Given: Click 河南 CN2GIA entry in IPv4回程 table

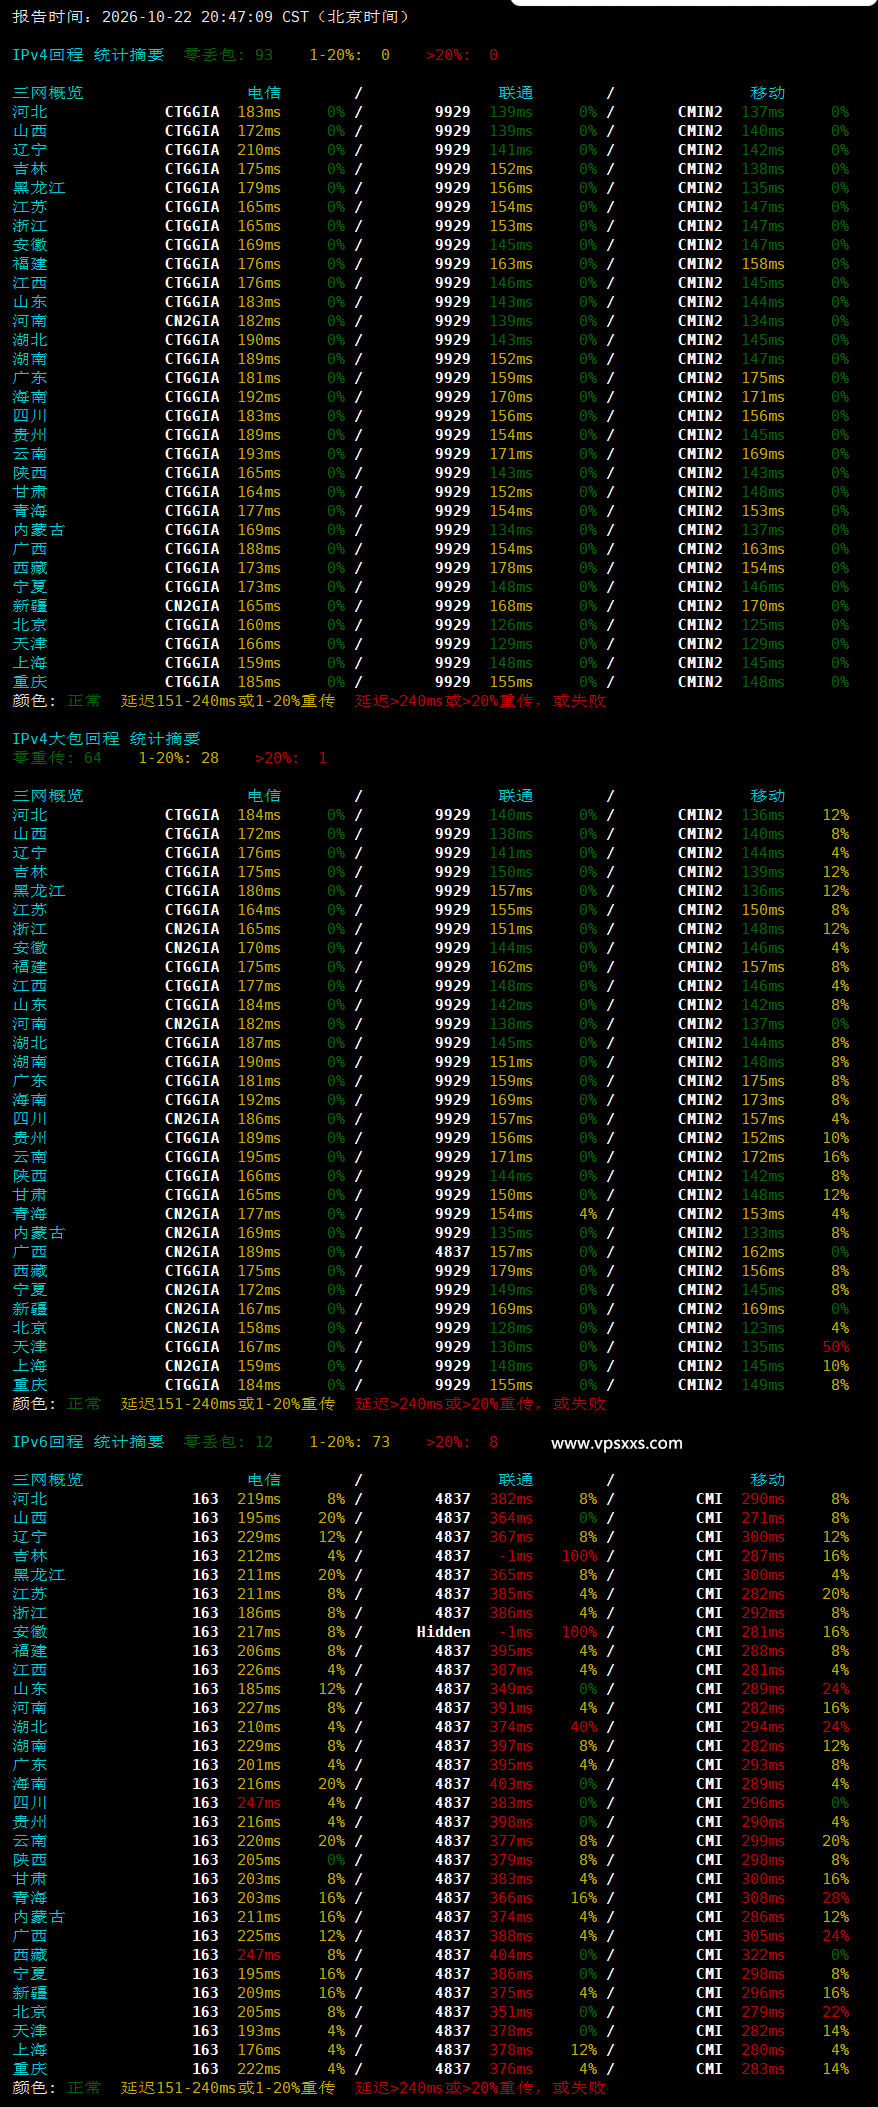Looking at the screenshot, I should click(x=192, y=321).
